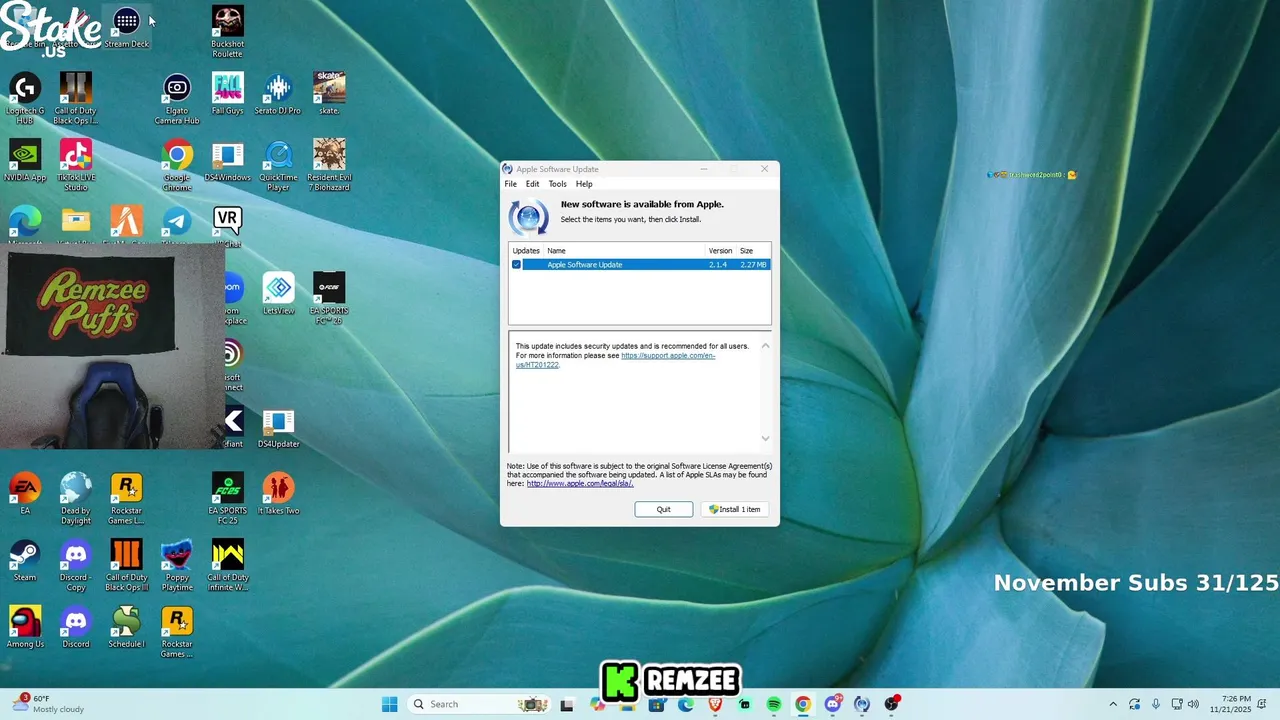Select the Discord - Copy desktop icon
This screenshot has height=720, width=1280.
pos(75,565)
